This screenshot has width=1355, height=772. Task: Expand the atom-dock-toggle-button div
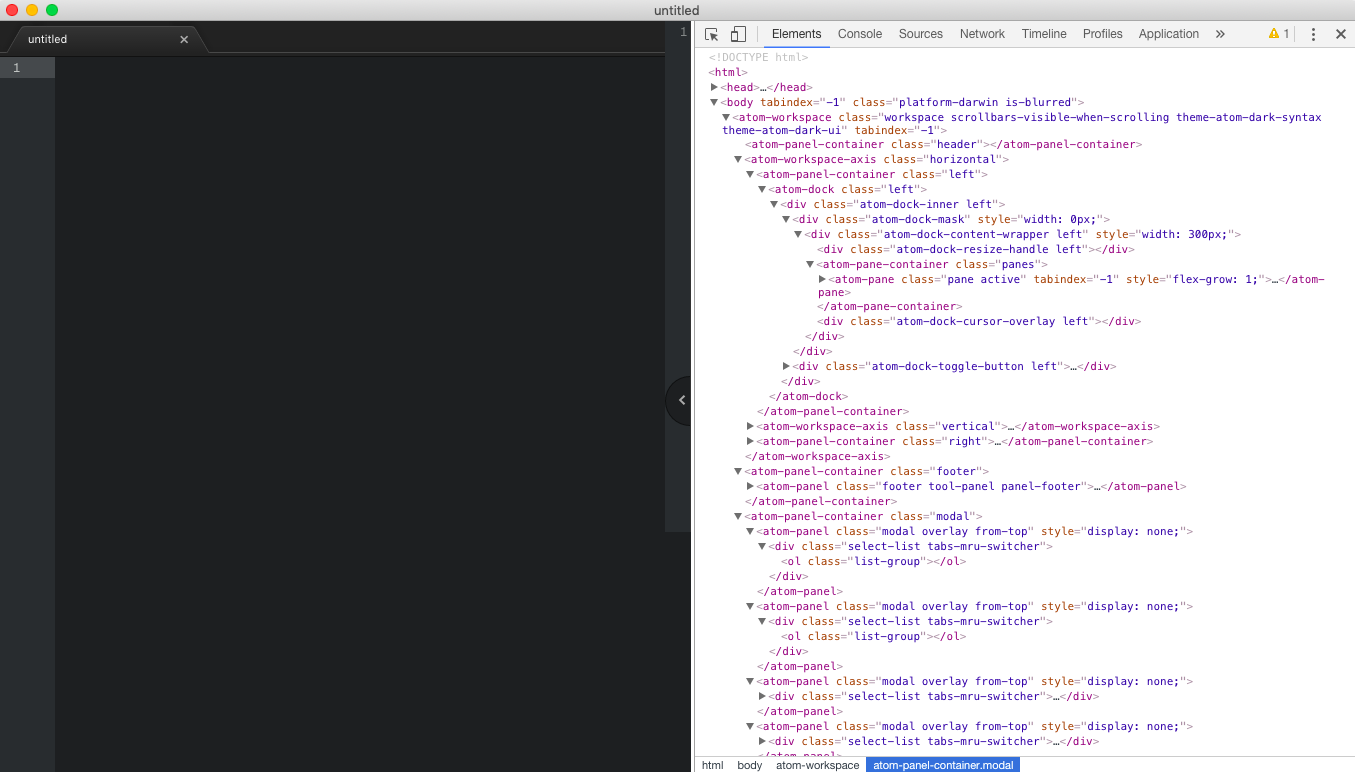[x=786, y=366]
